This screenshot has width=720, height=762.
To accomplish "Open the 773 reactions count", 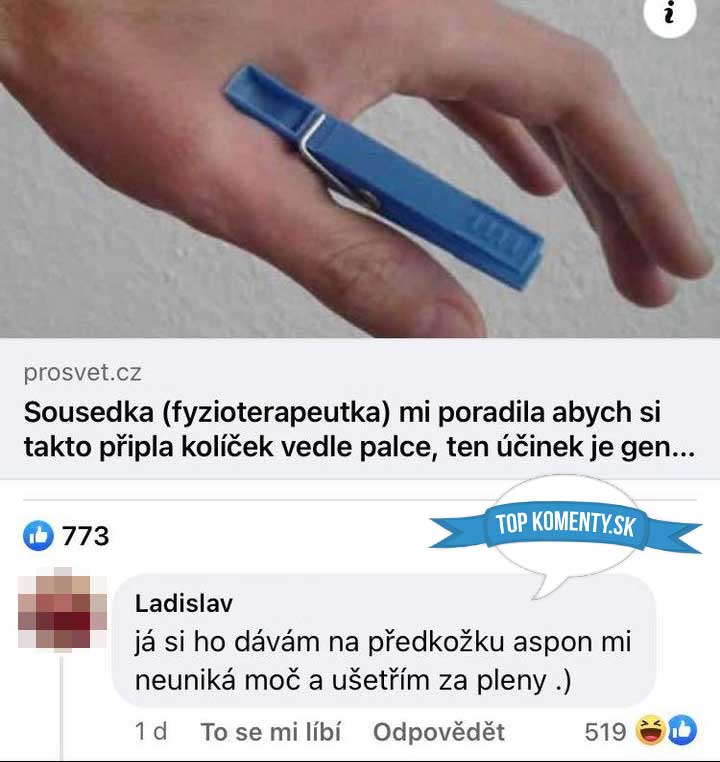I will (86, 536).
